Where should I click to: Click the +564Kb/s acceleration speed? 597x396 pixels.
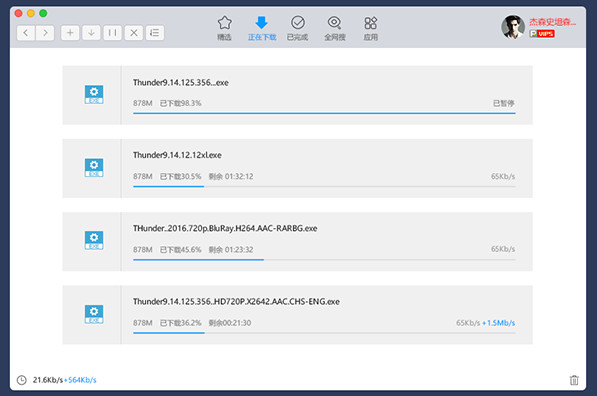tap(80, 380)
